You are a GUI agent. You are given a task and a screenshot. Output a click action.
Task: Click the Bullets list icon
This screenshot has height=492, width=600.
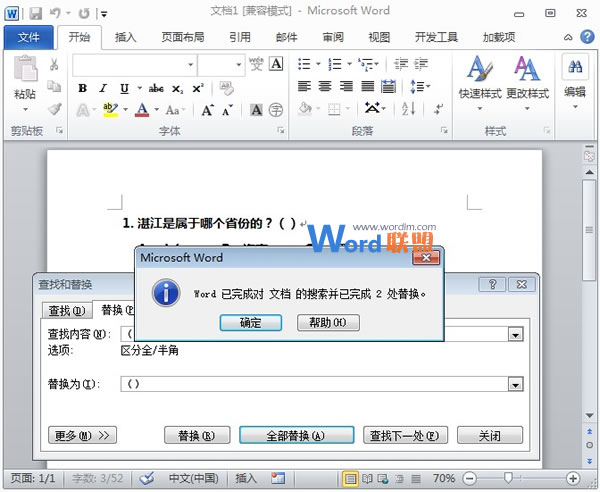pos(304,64)
